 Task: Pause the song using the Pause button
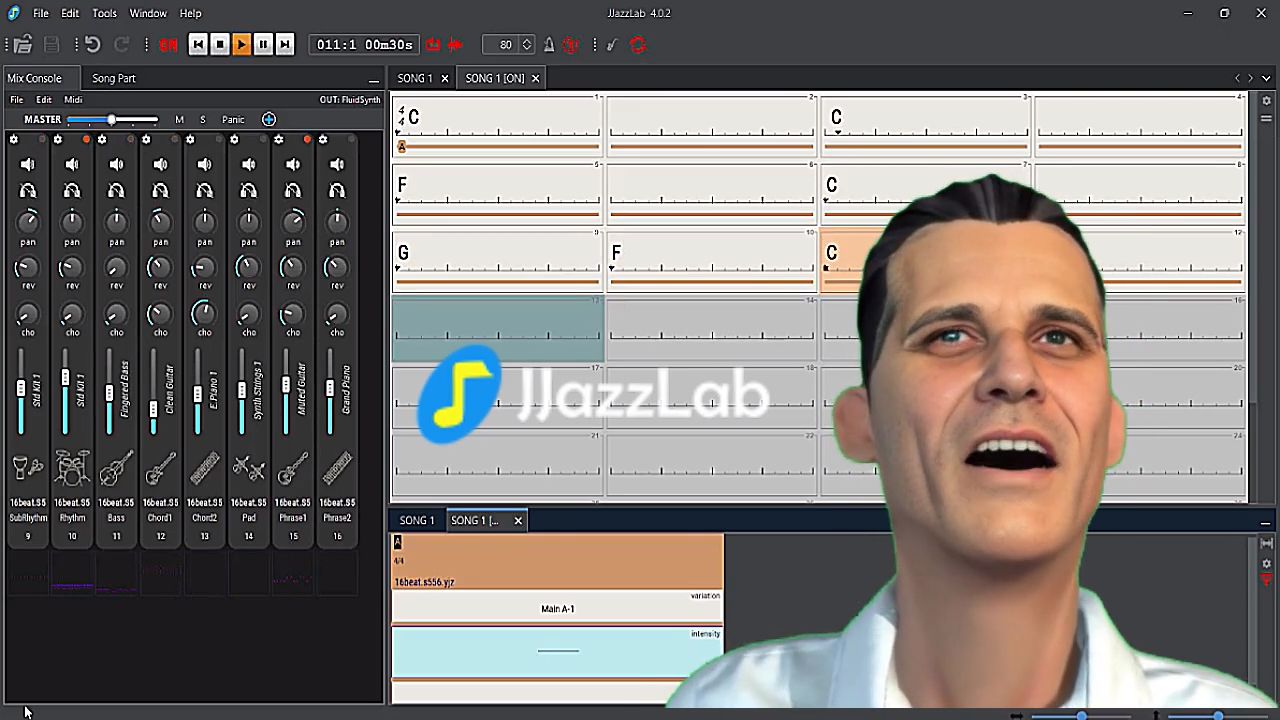click(263, 44)
